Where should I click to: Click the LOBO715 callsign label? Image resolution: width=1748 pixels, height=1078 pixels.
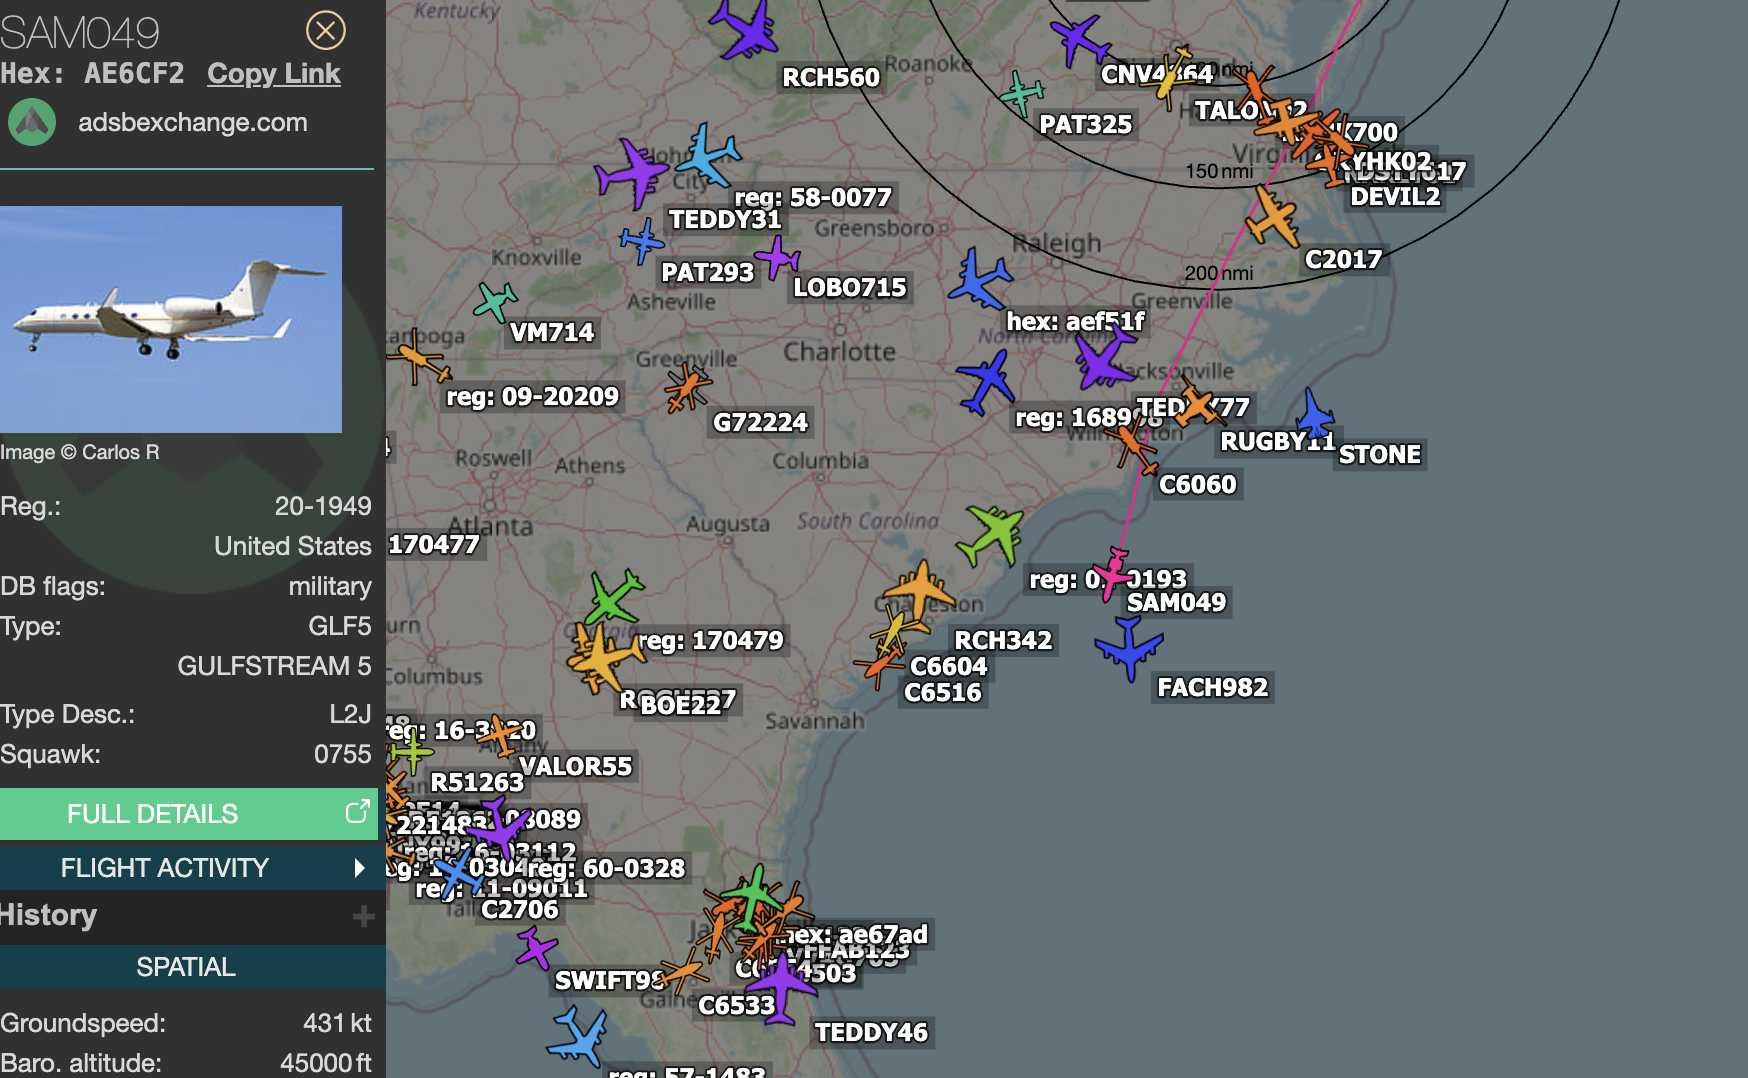[849, 288]
